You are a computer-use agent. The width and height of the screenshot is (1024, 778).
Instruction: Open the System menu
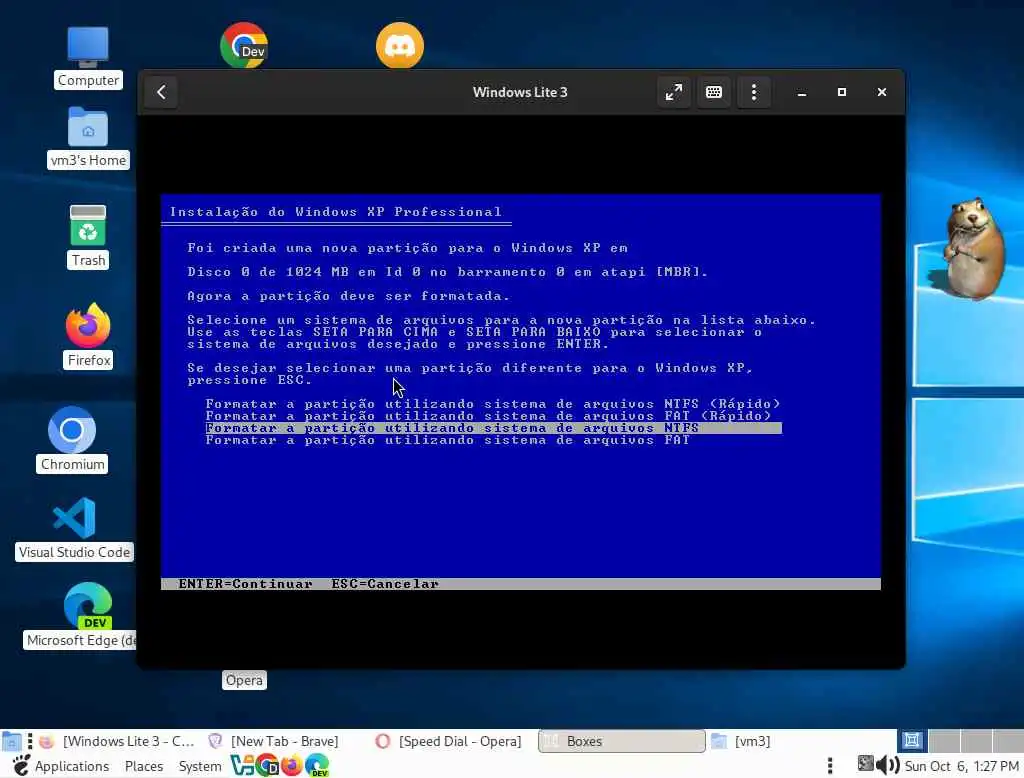(x=200, y=766)
